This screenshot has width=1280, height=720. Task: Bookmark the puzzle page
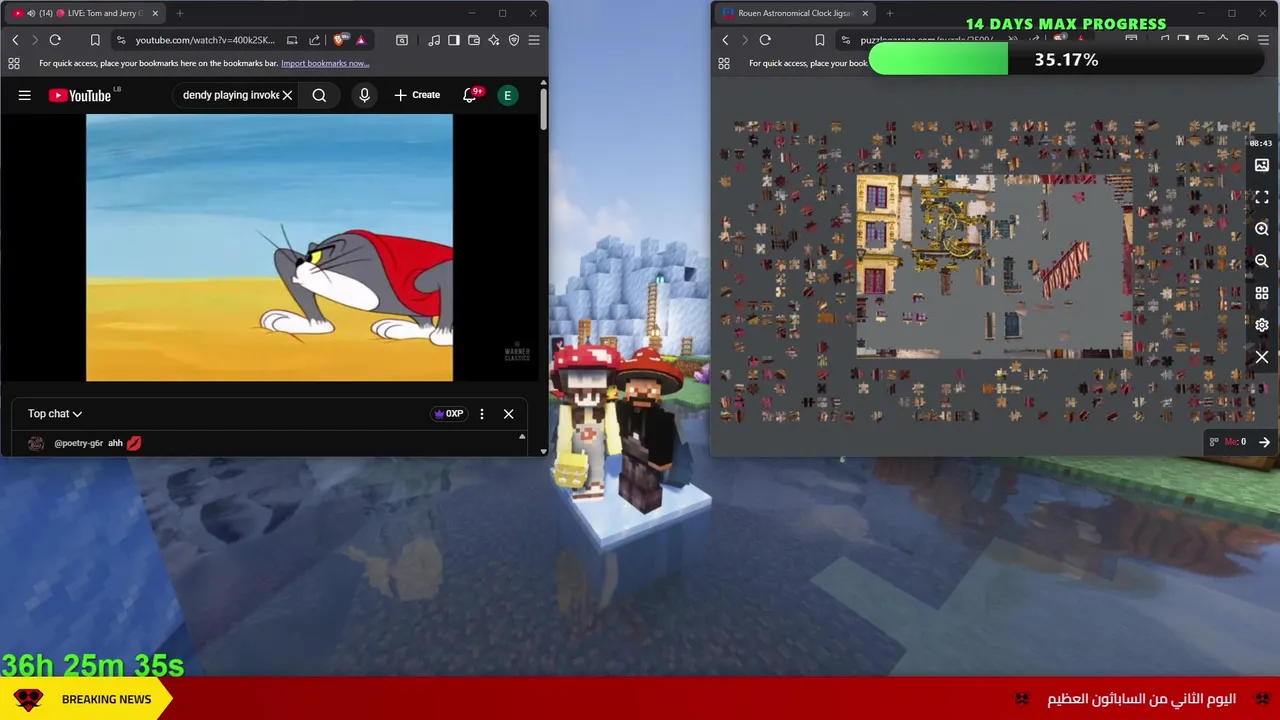(x=819, y=40)
